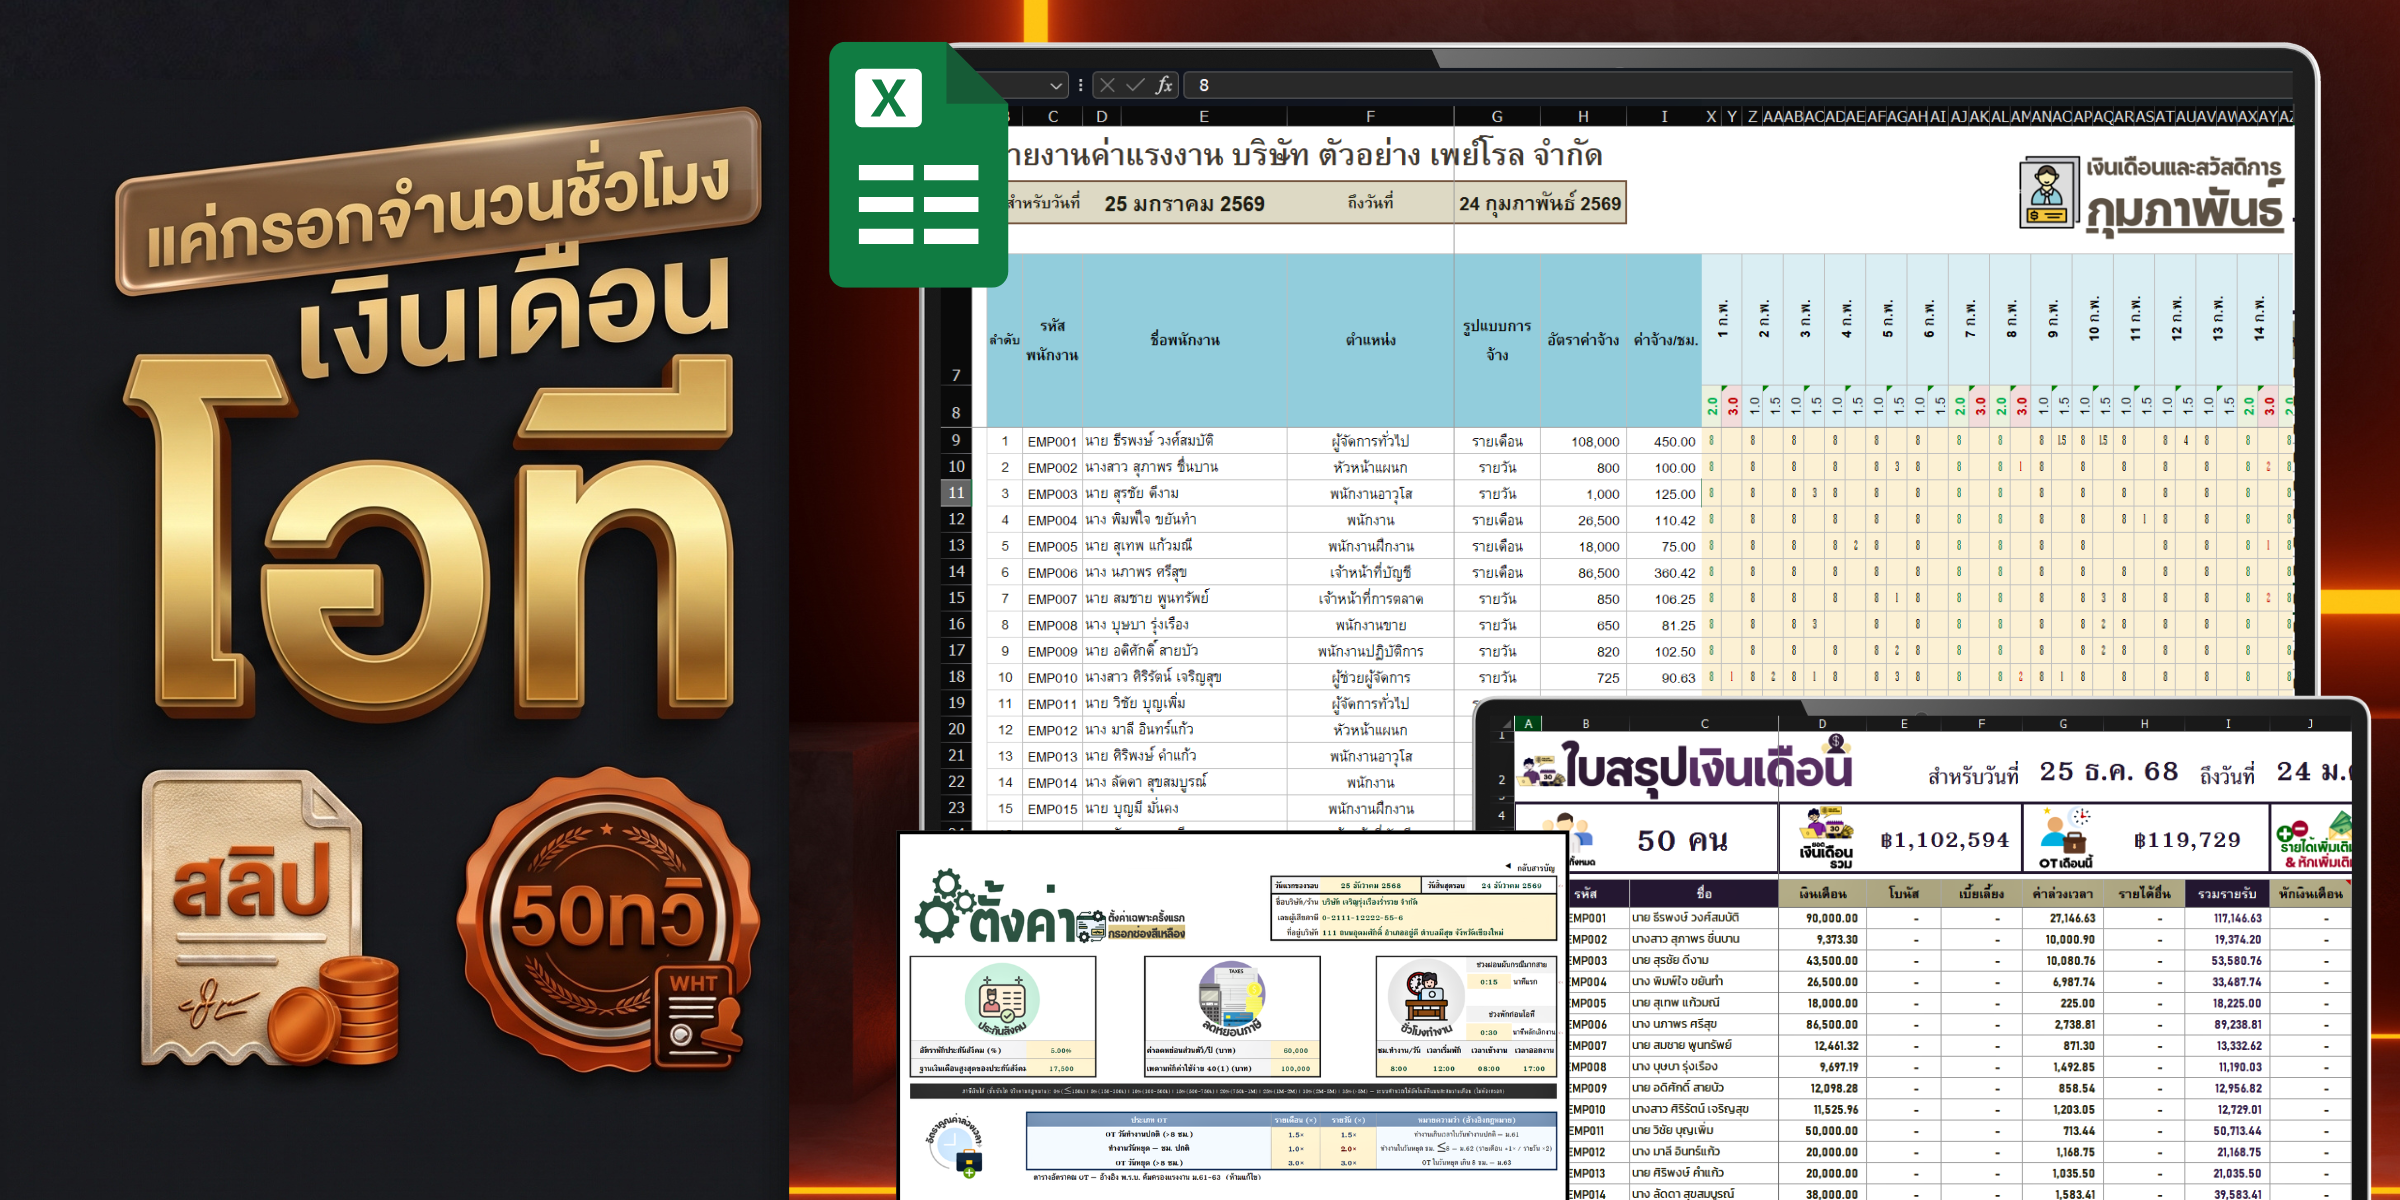
Task: Click the 50ทวิ WHT badge icon
Action: click(608, 918)
